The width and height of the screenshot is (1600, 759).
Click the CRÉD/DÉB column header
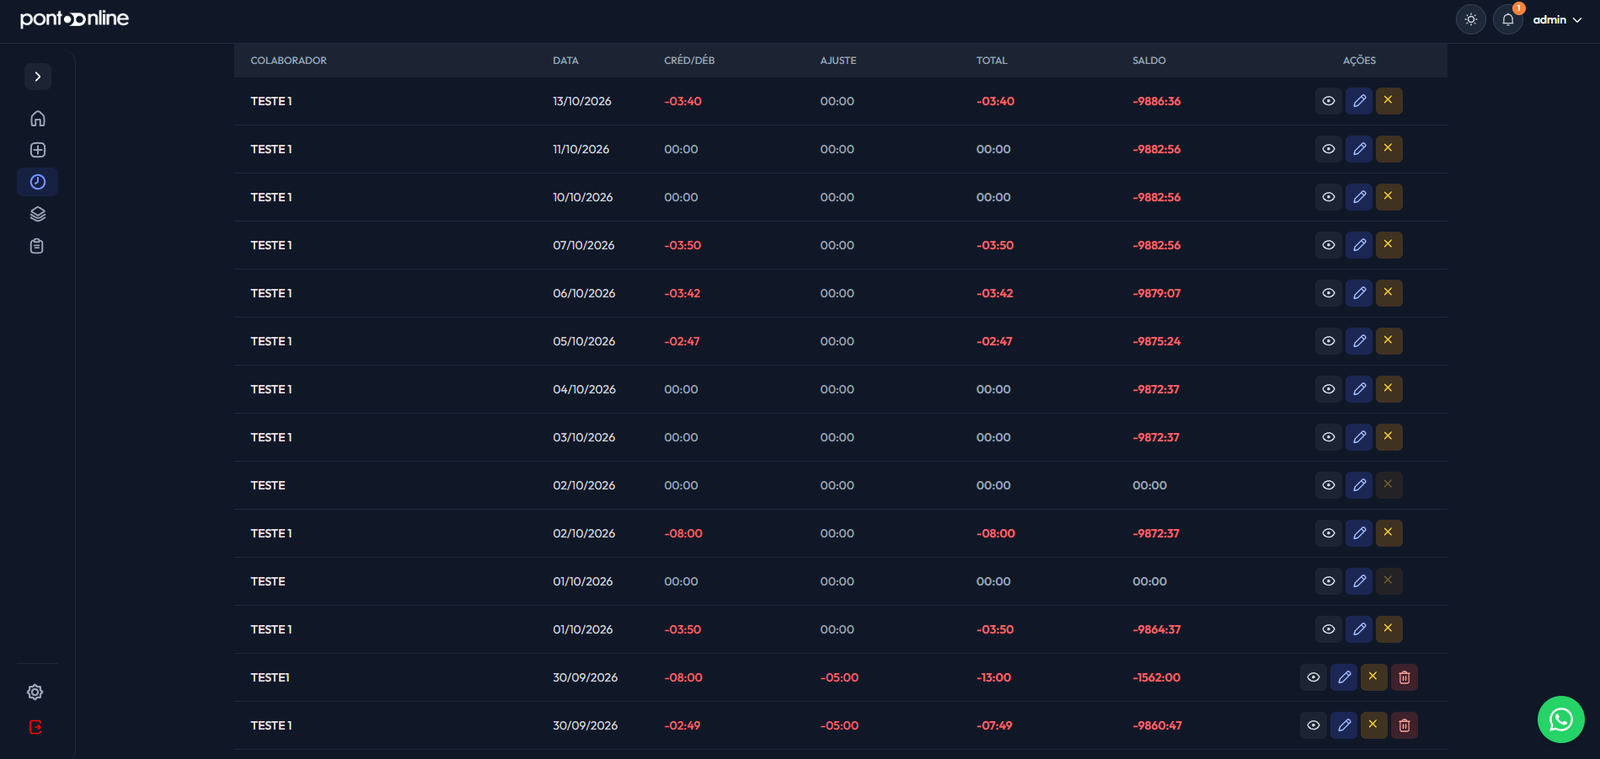tap(689, 61)
